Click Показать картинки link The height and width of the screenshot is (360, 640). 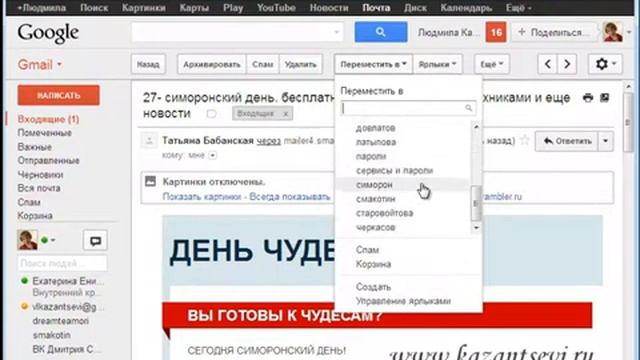[202, 197]
